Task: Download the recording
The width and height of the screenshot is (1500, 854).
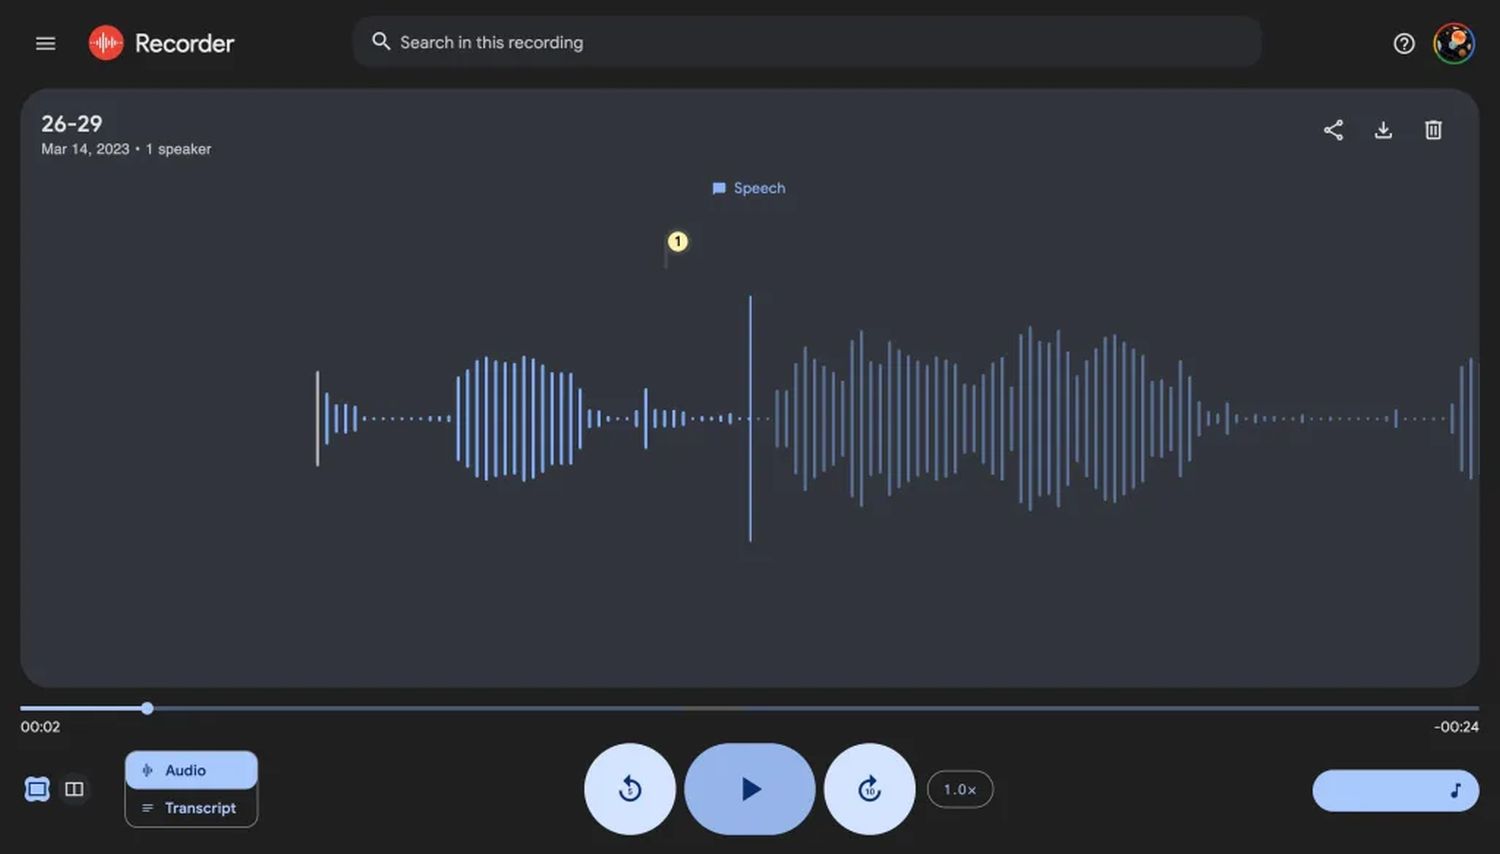Action: point(1383,130)
